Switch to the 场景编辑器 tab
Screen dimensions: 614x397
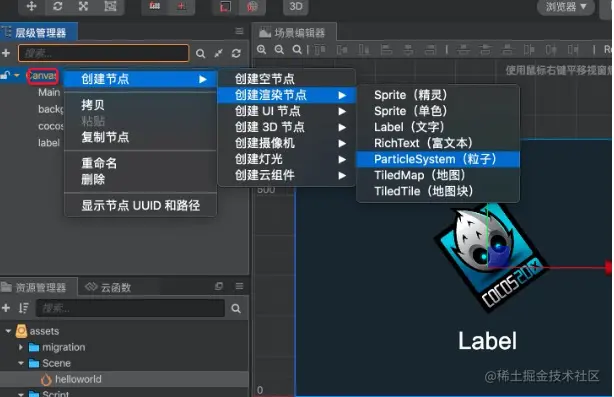[294, 32]
